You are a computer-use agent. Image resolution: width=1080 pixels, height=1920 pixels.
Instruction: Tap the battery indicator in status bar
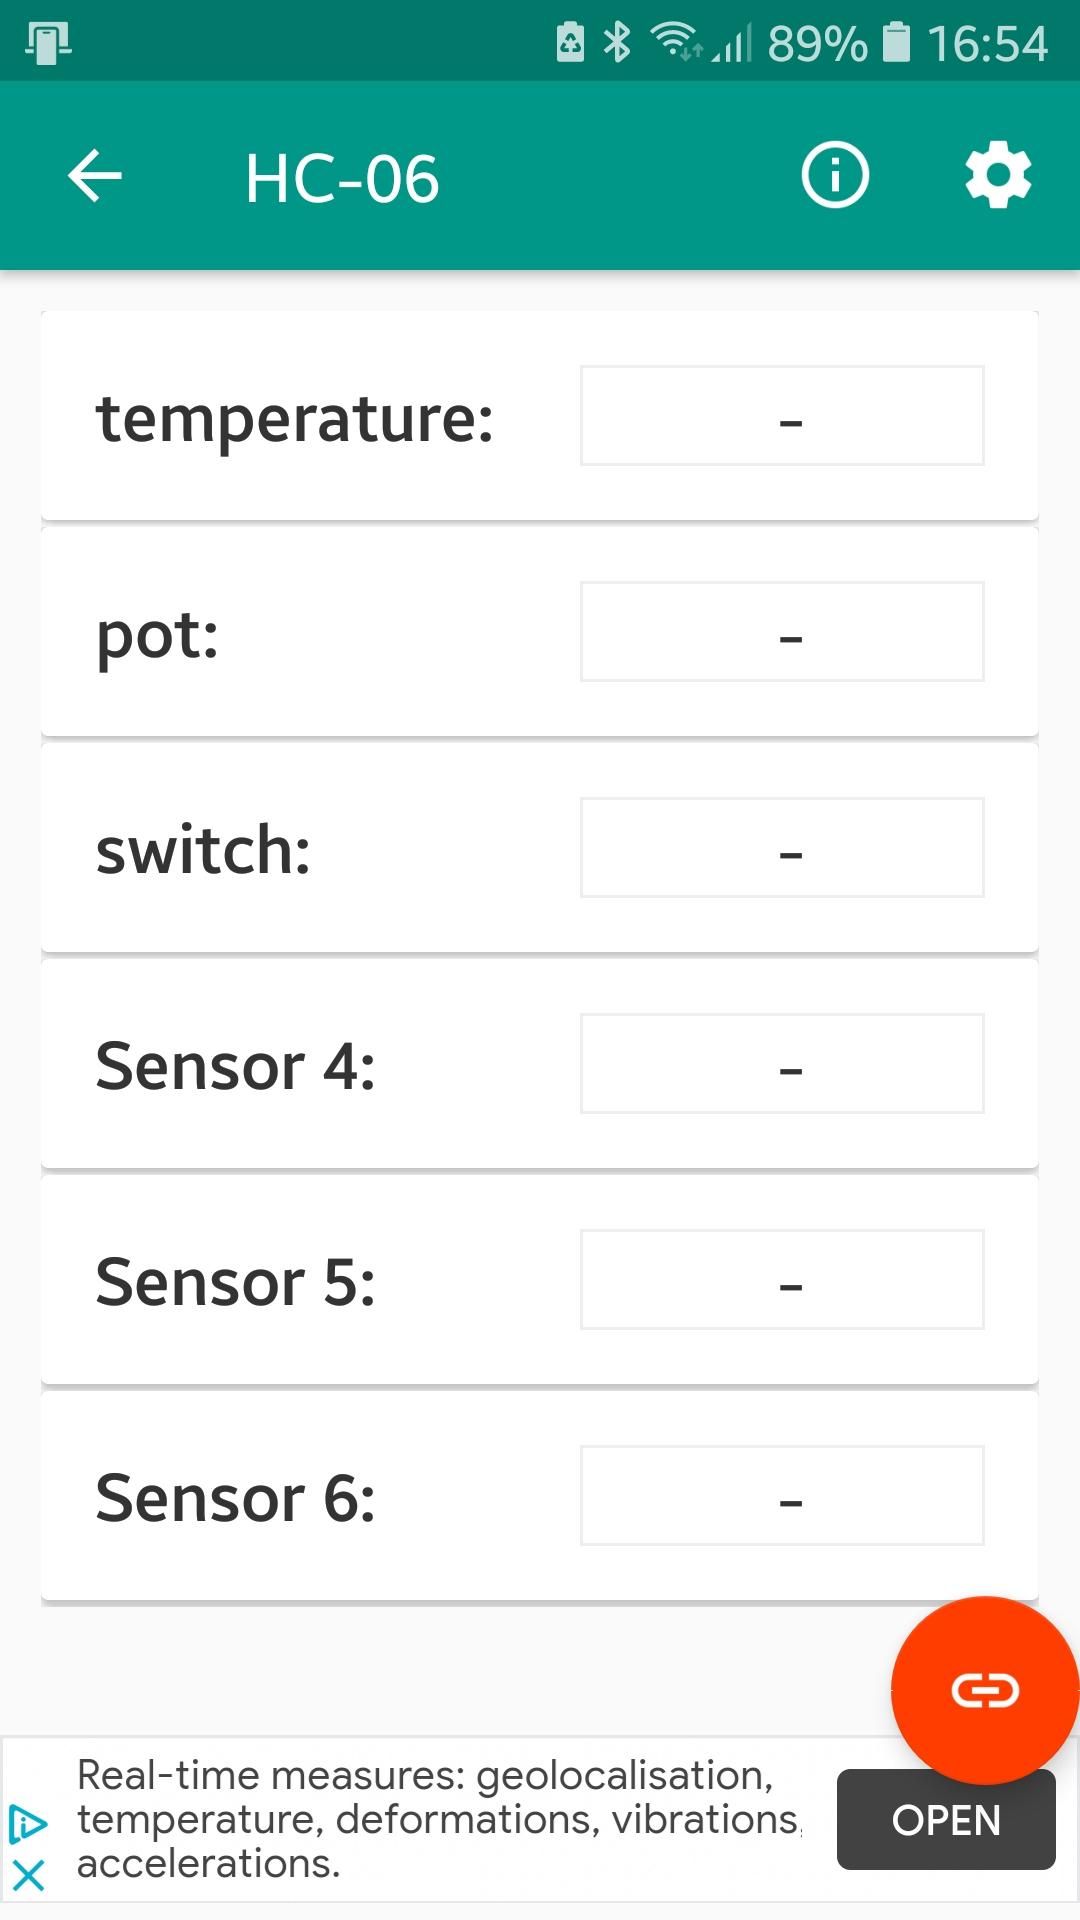pyautogui.click(x=895, y=40)
